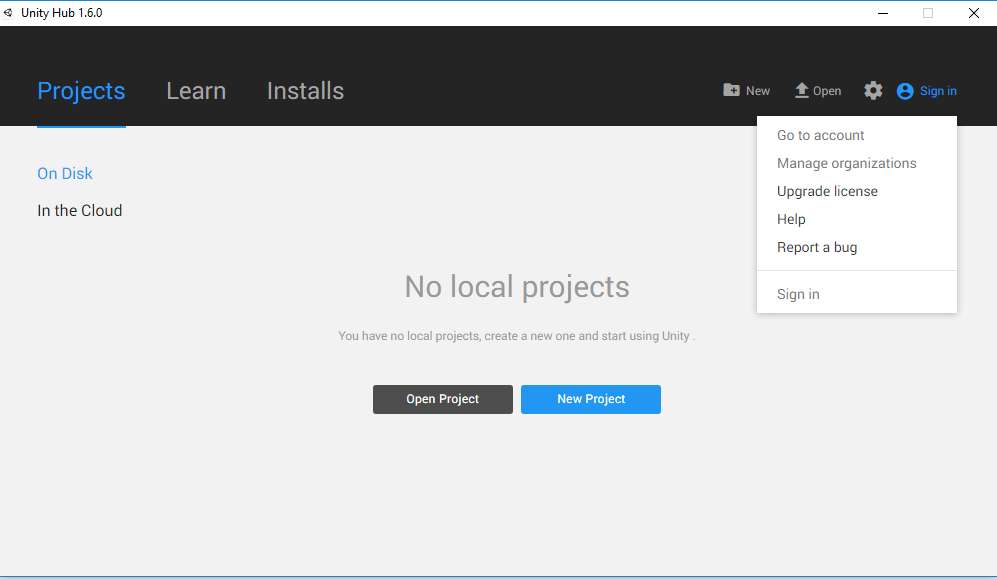Switch to the Projects tab

point(81,91)
